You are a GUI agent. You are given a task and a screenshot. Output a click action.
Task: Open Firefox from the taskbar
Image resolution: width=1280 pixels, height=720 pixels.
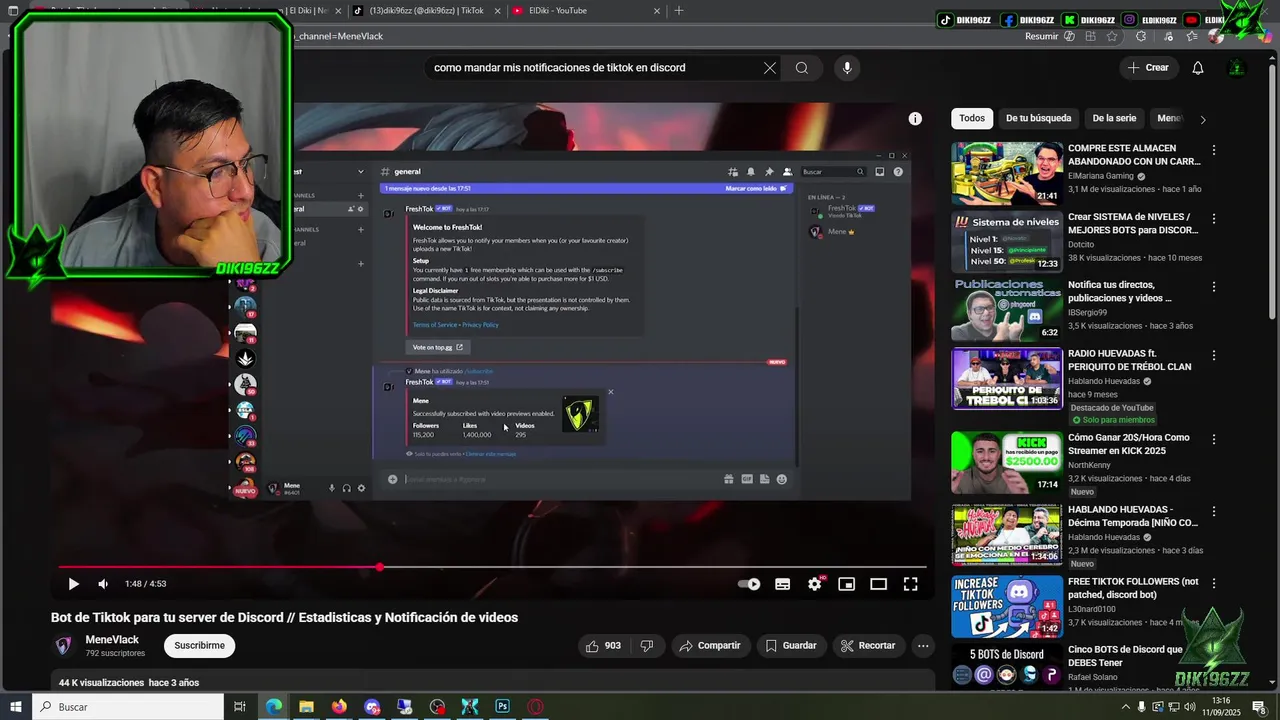pyautogui.click(x=339, y=707)
